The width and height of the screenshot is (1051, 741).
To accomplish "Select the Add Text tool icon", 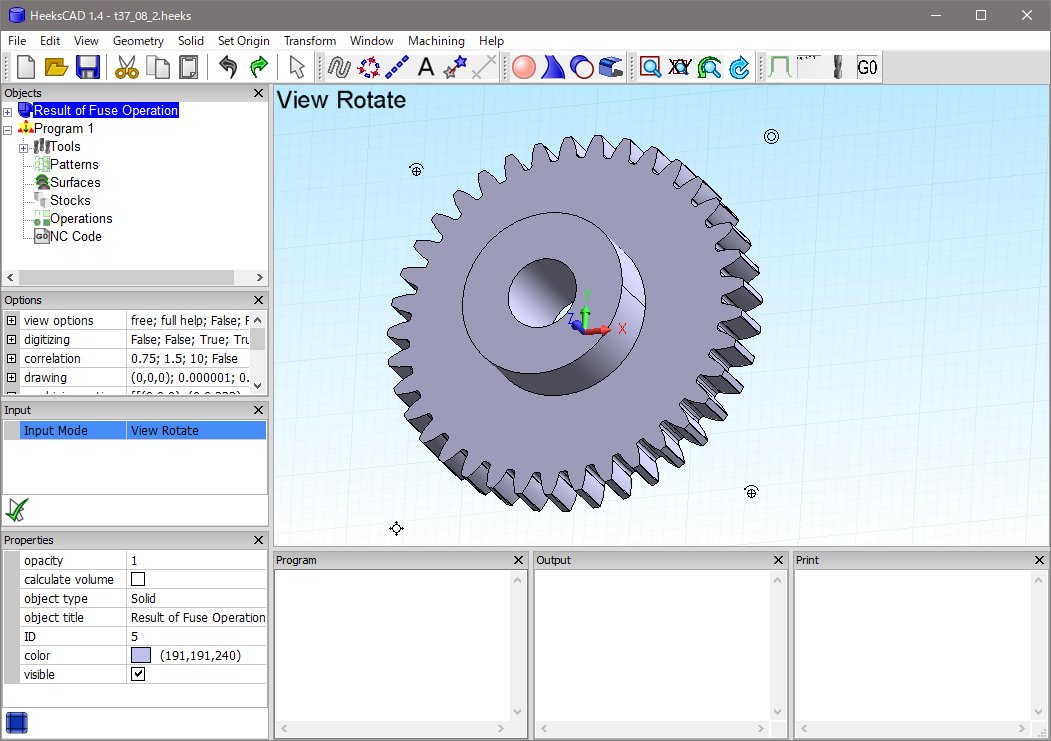I will 425,67.
